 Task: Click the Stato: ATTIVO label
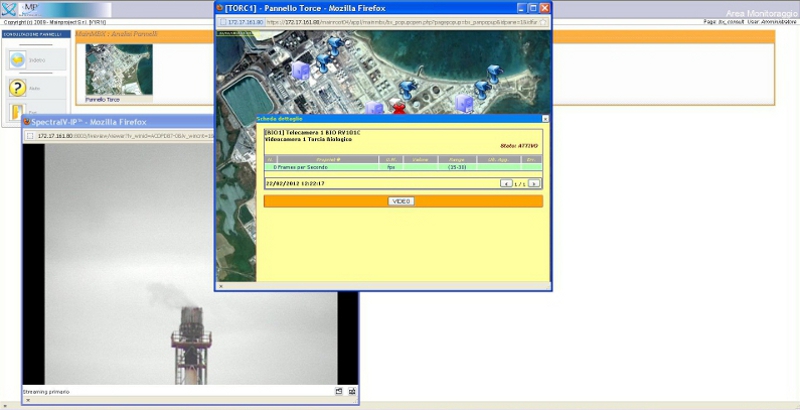coord(519,146)
